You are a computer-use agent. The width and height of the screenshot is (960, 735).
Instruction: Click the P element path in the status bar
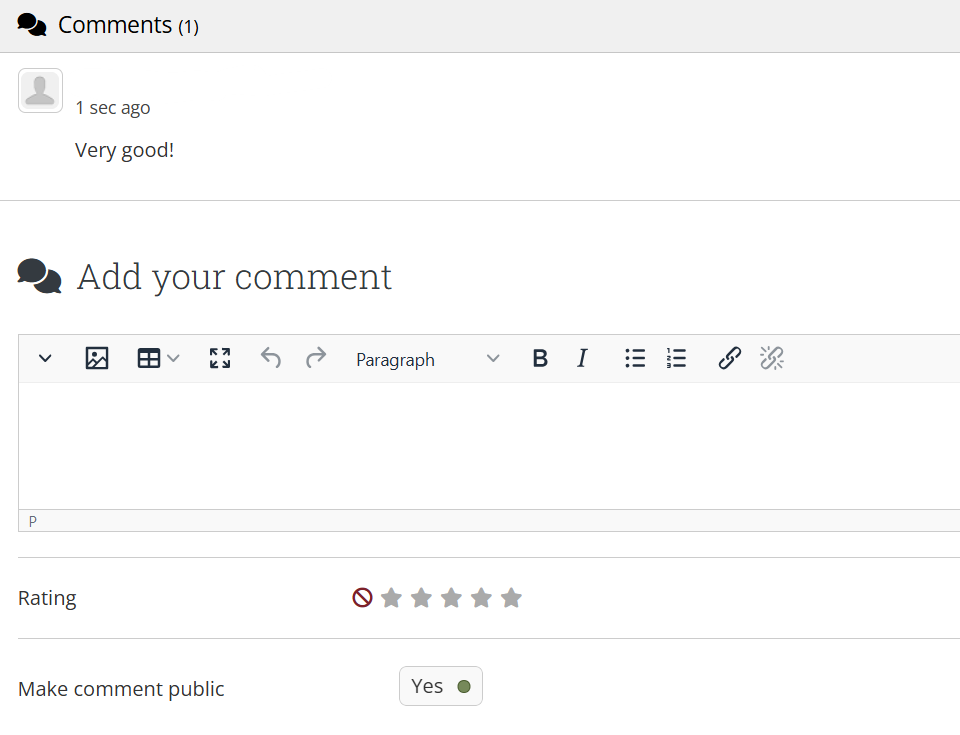pyautogui.click(x=33, y=521)
